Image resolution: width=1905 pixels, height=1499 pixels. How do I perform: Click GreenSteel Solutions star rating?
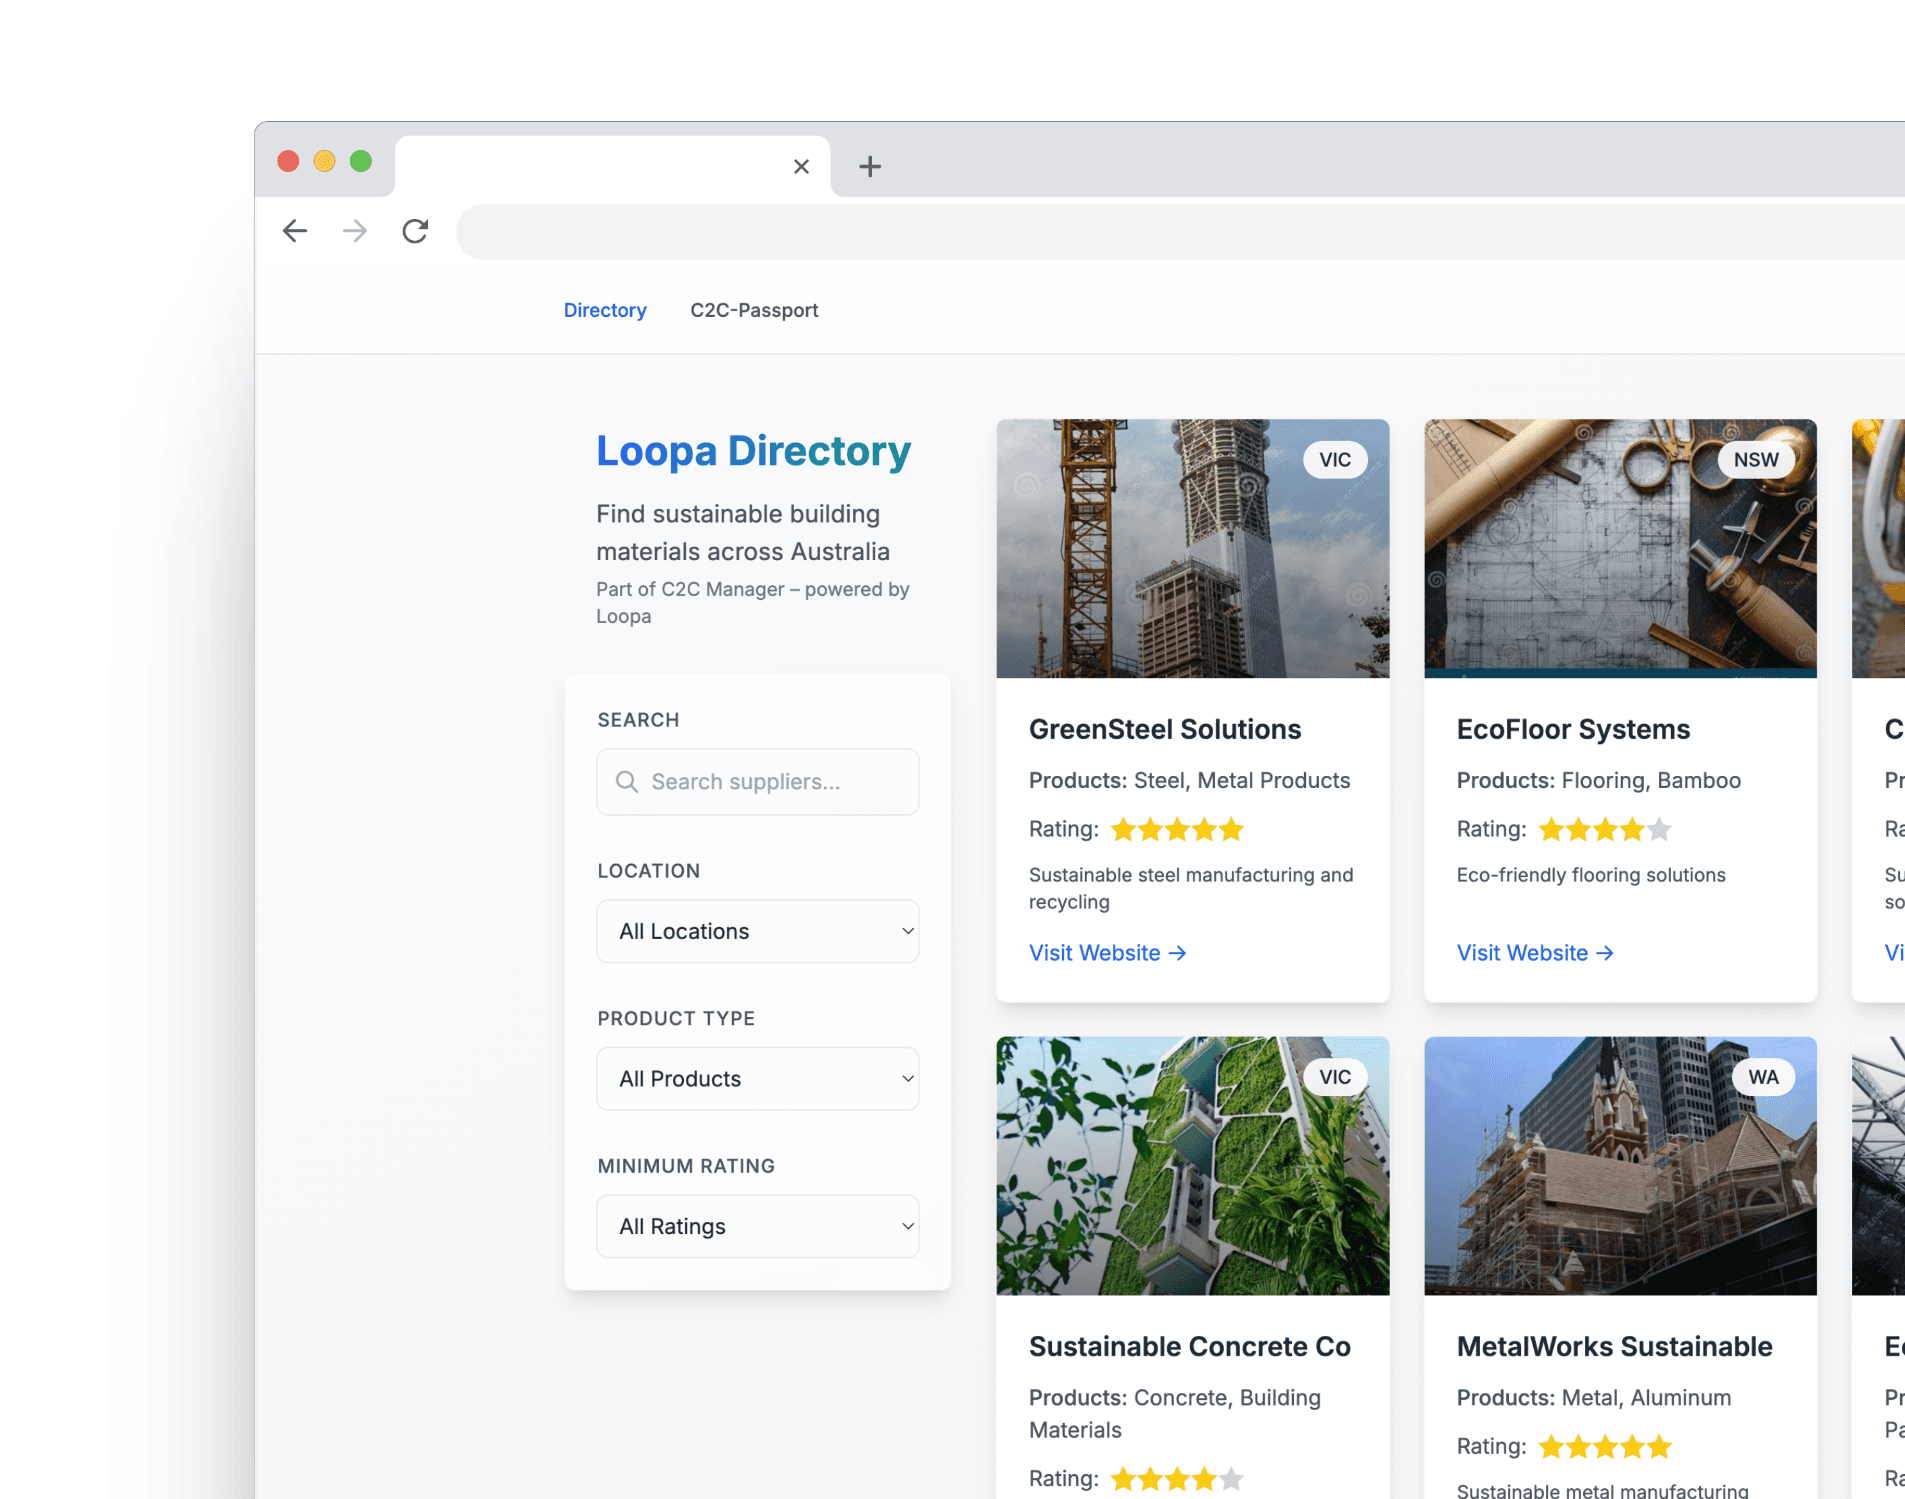(x=1177, y=830)
